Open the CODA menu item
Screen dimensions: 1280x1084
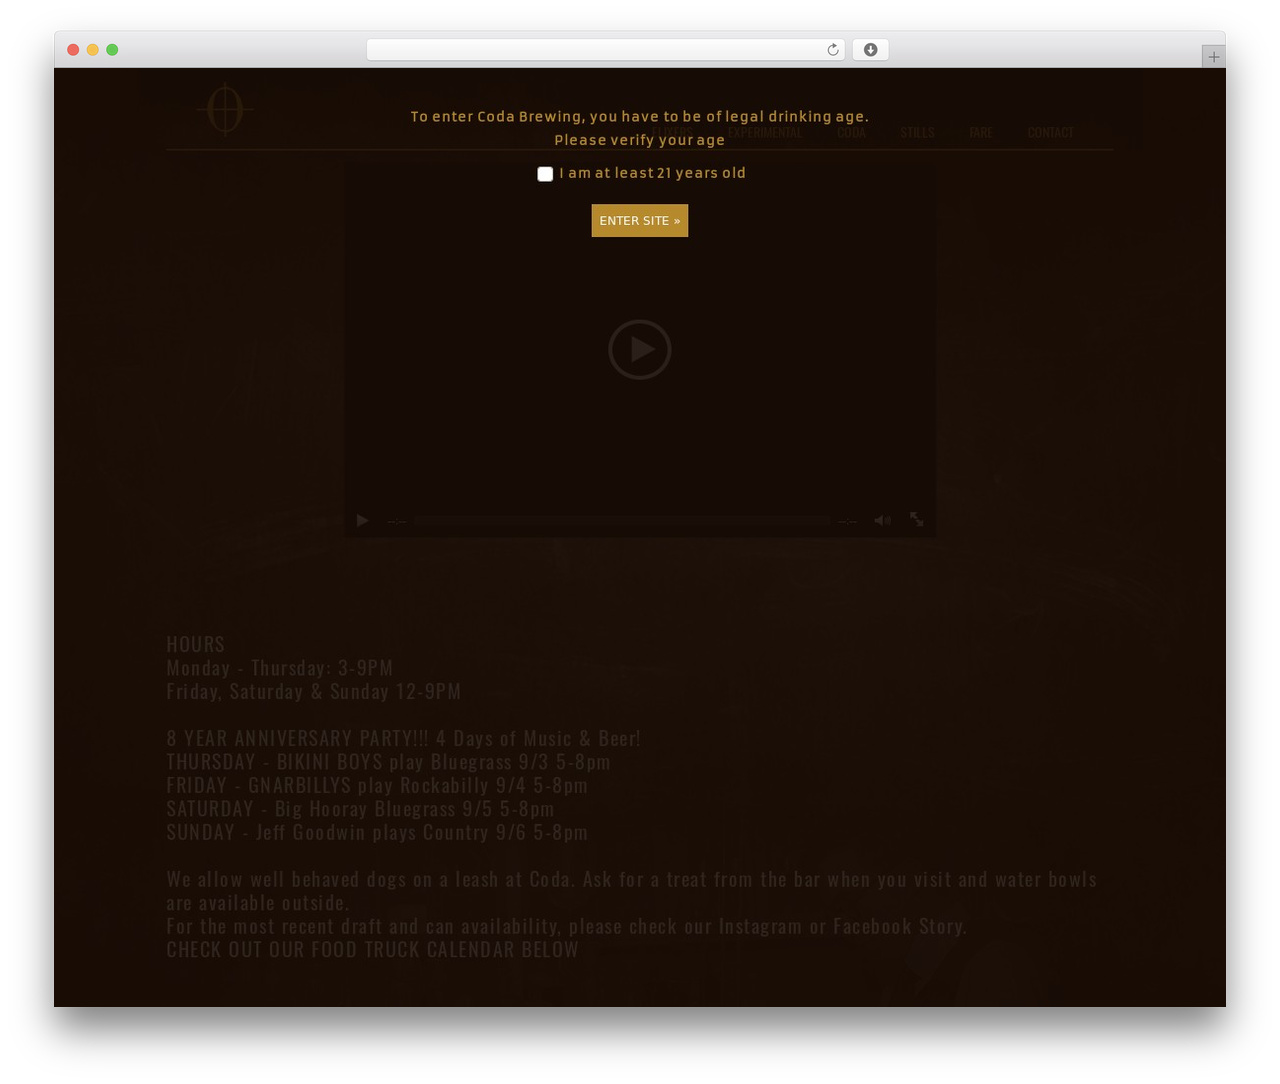(x=851, y=132)
